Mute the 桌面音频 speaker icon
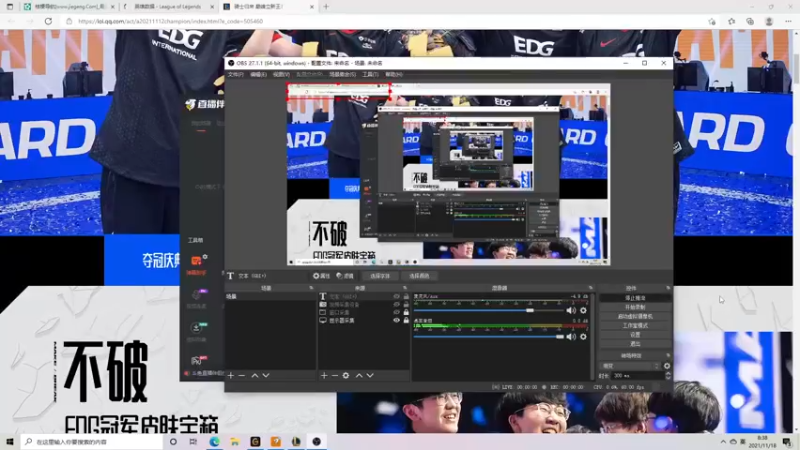The width and height of the screenshot is (800, 450). pos(571,337)
